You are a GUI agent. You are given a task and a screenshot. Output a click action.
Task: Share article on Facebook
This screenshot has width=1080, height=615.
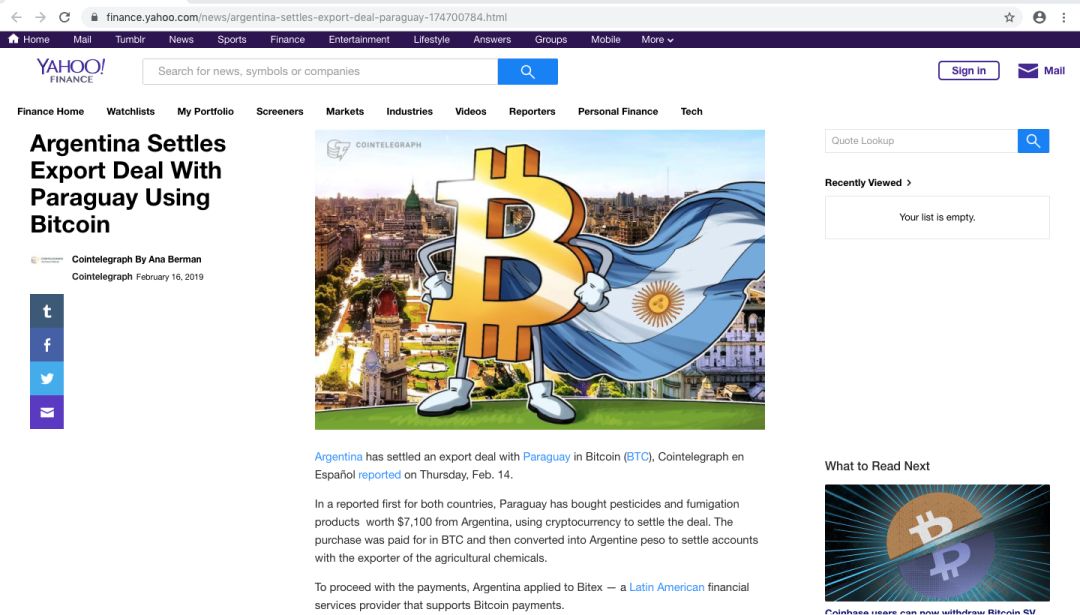47,344
